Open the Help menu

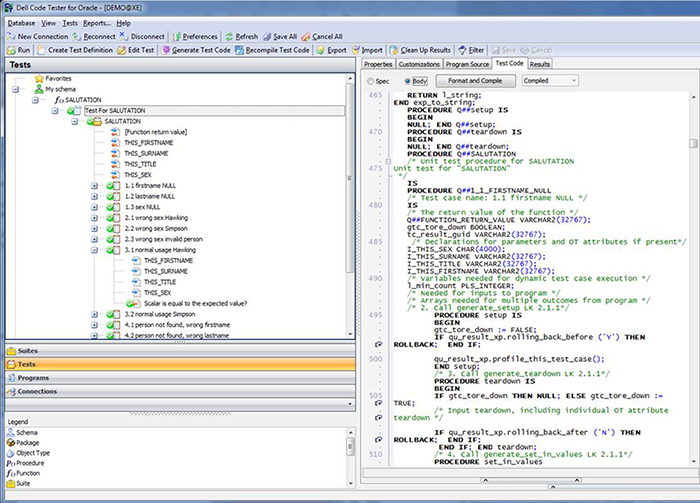[x=124, y=23]
